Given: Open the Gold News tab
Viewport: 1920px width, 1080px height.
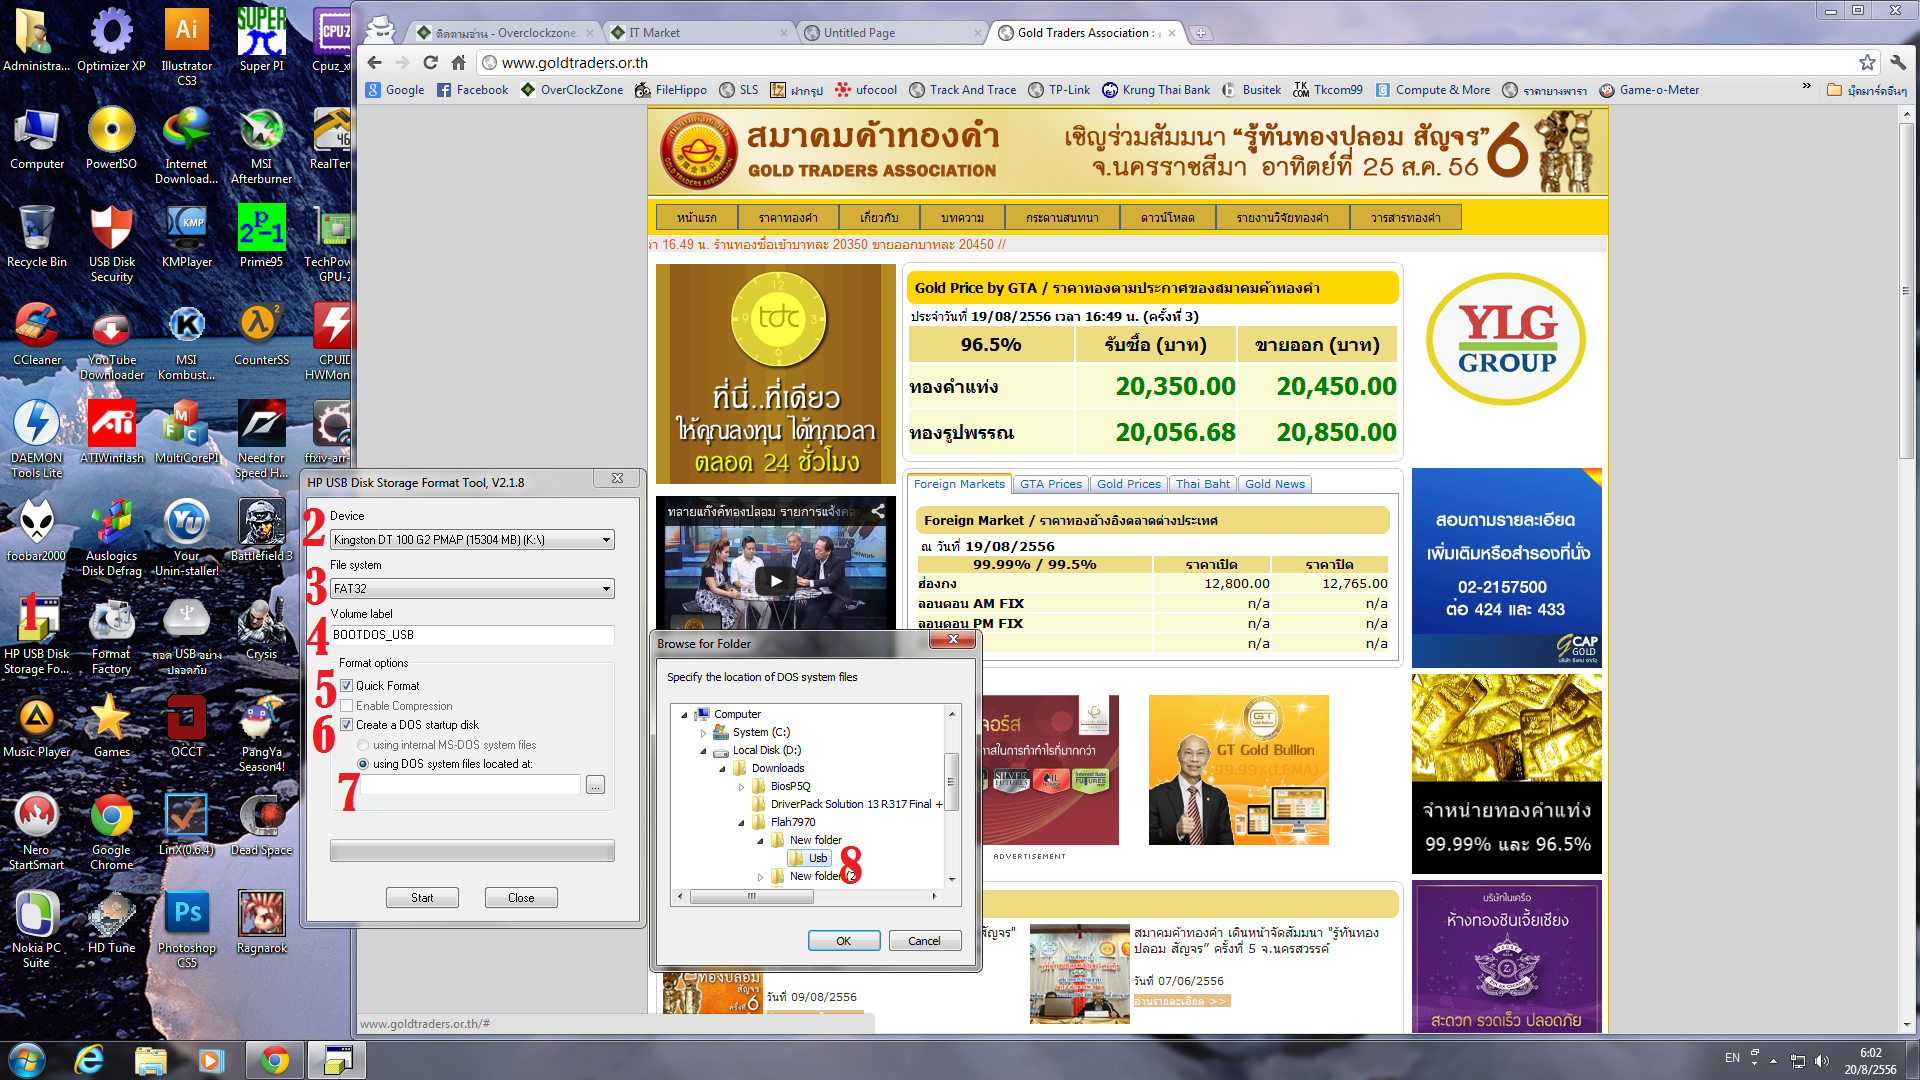Looking at the screenshot, I should click(1274, 484).
